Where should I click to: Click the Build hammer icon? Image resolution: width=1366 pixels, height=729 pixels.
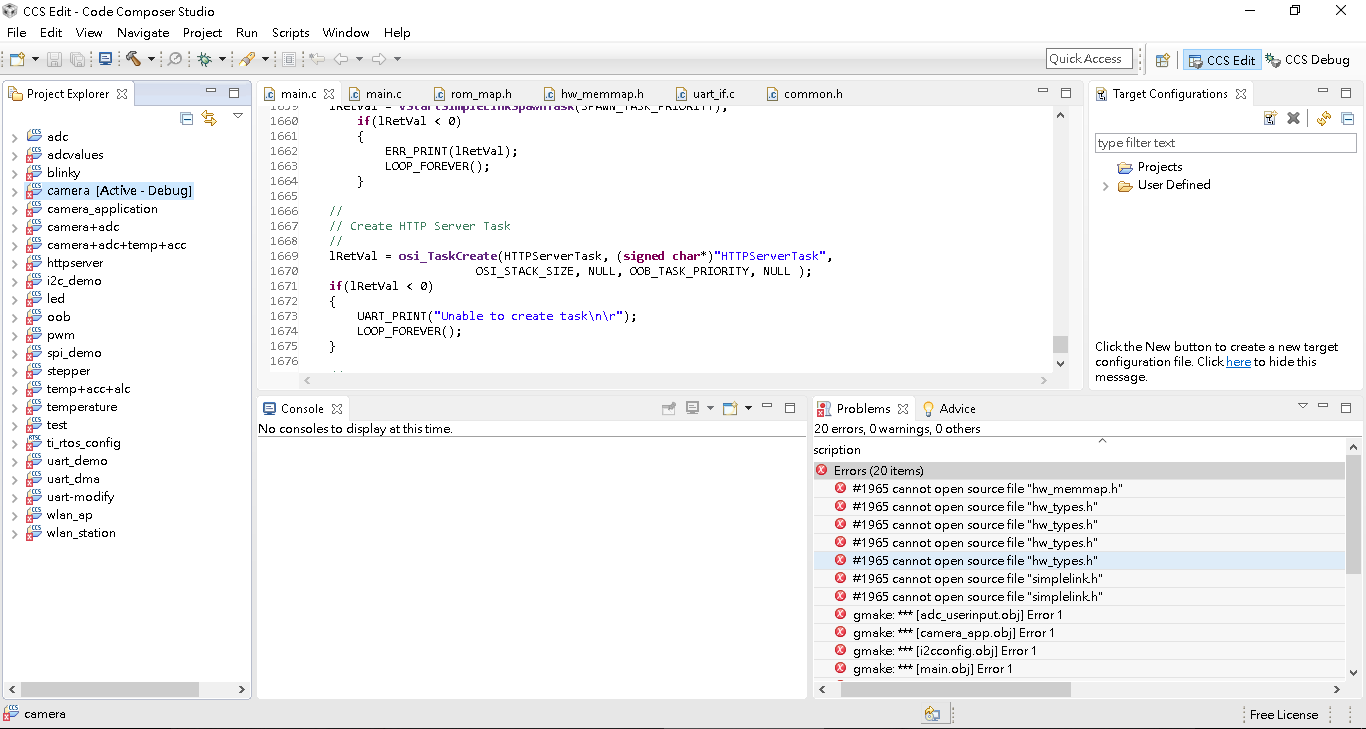point(133,59)
